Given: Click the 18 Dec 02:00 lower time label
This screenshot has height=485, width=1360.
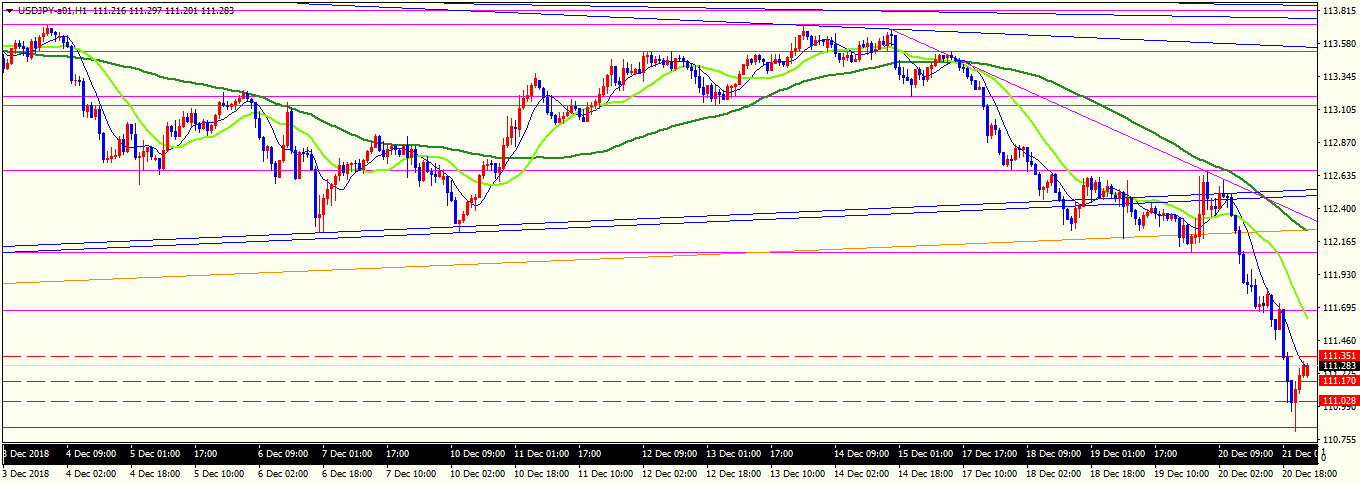Looking at the screenshot, I should [1053, 472].
